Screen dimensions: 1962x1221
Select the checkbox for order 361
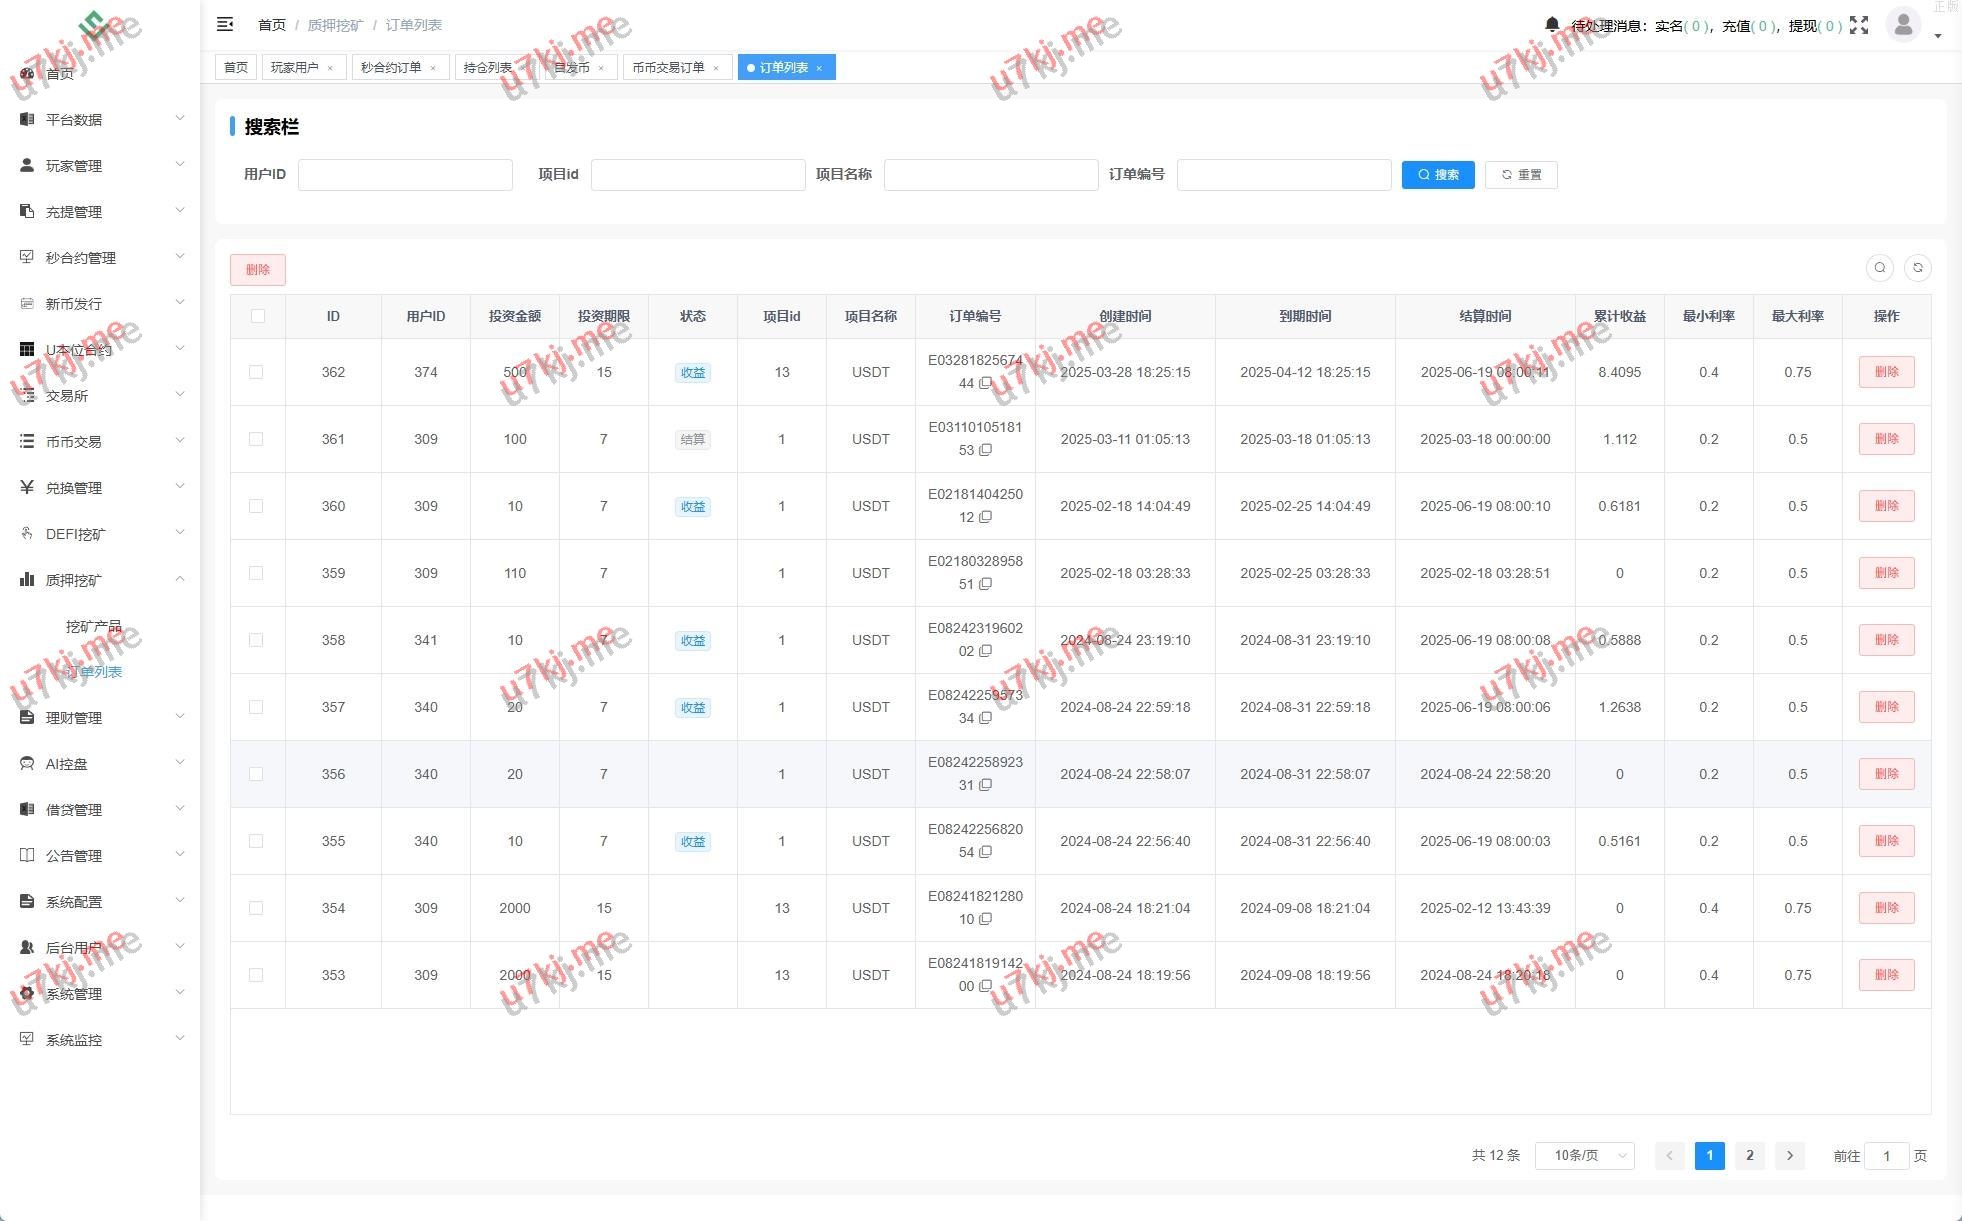coord(256,439)
